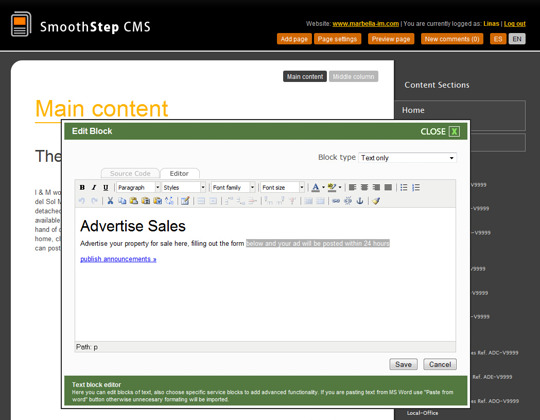This screenshot has width=540, height=420.
Task: Open the Styles dropdown
Action: coord(184,187)
